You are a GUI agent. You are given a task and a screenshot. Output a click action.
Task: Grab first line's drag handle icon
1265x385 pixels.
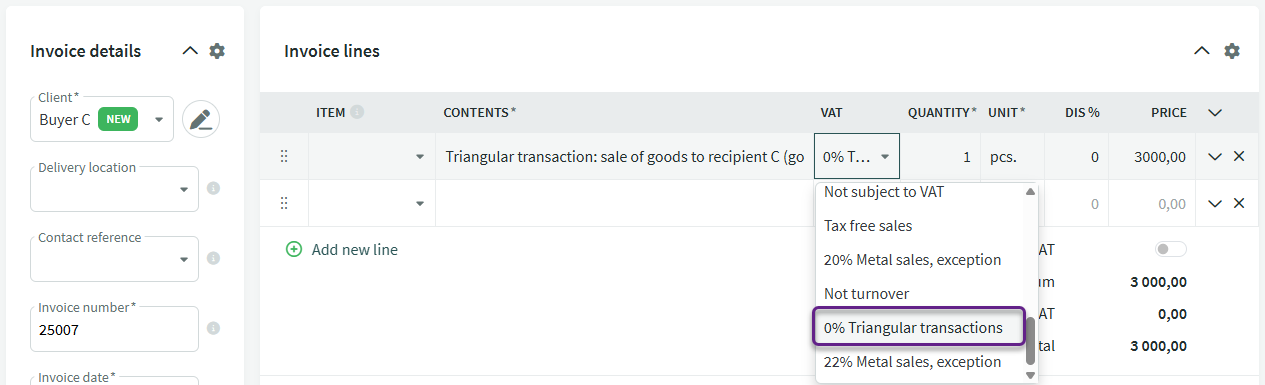[x=284, y=156]
